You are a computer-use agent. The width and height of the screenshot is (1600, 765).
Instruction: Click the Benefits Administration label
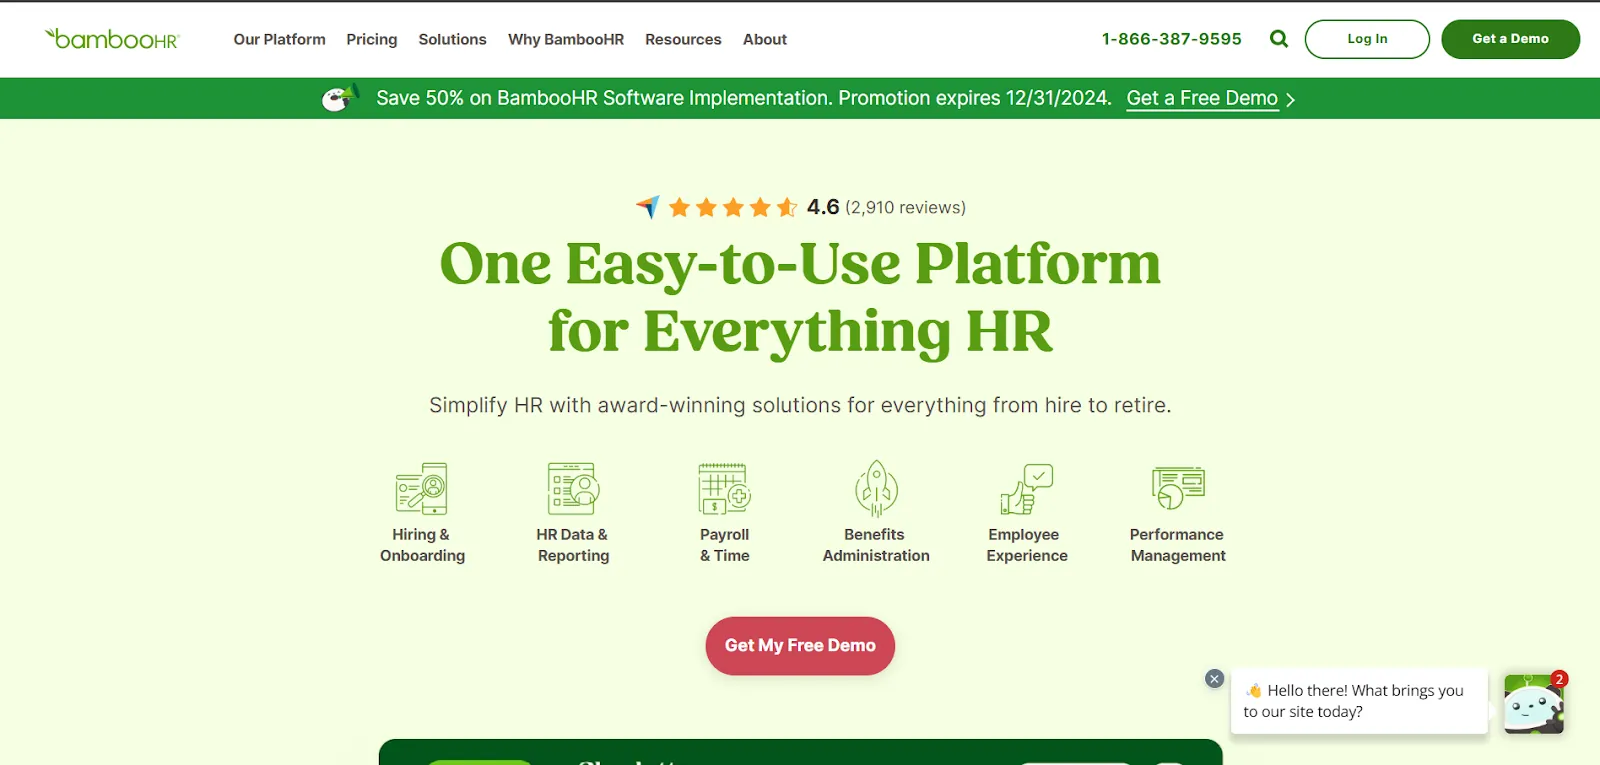pos(876,545)
